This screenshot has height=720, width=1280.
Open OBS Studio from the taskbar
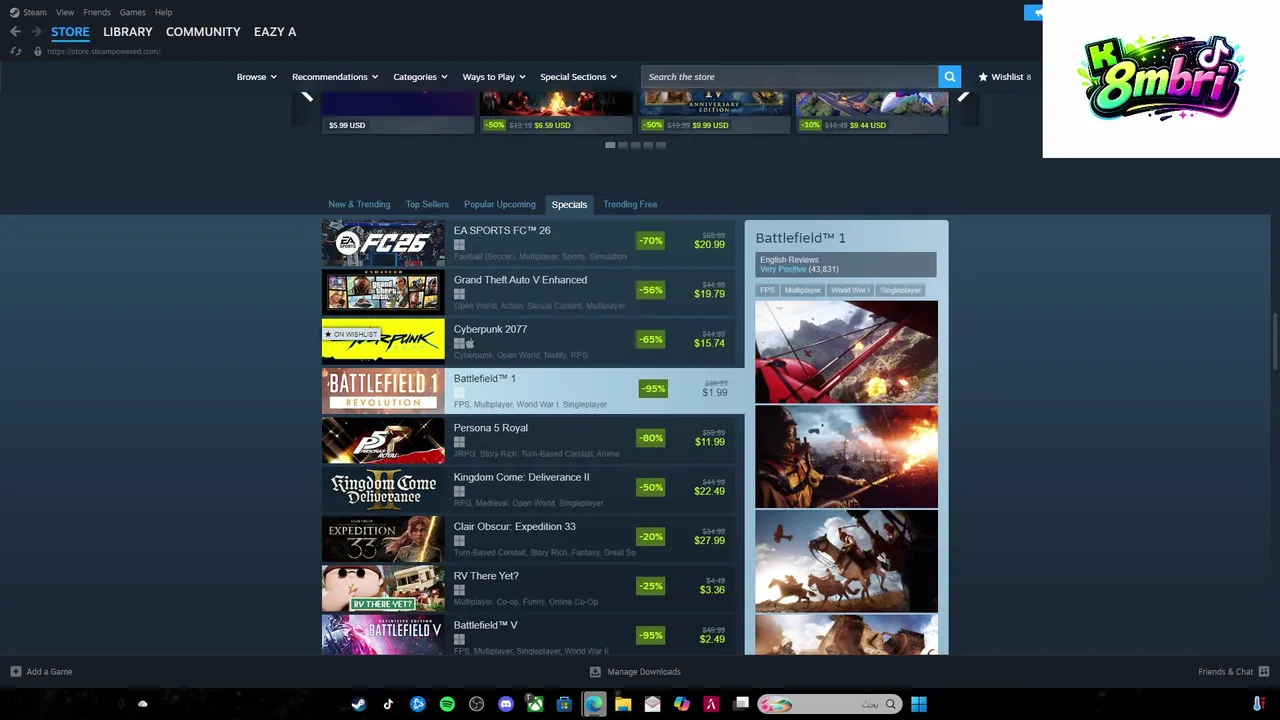477,704
